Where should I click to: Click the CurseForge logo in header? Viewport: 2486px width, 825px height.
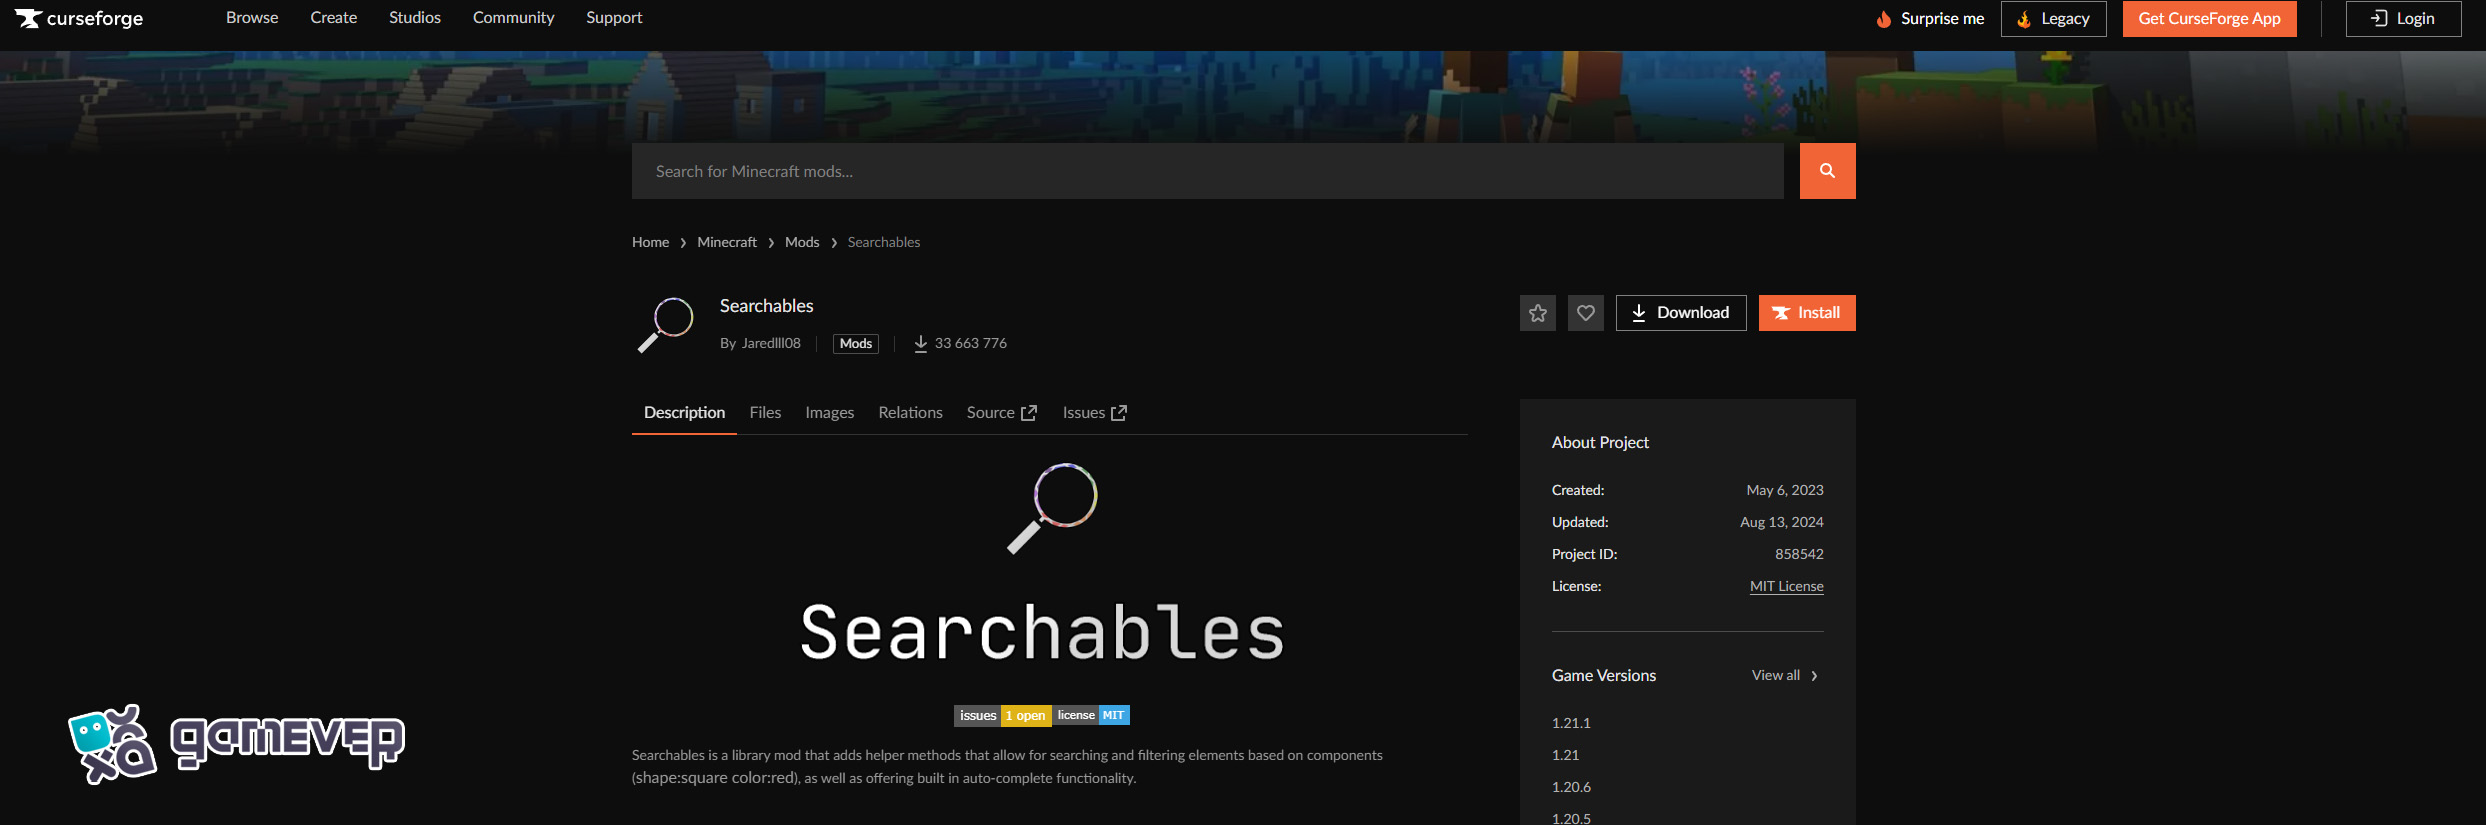79,19
